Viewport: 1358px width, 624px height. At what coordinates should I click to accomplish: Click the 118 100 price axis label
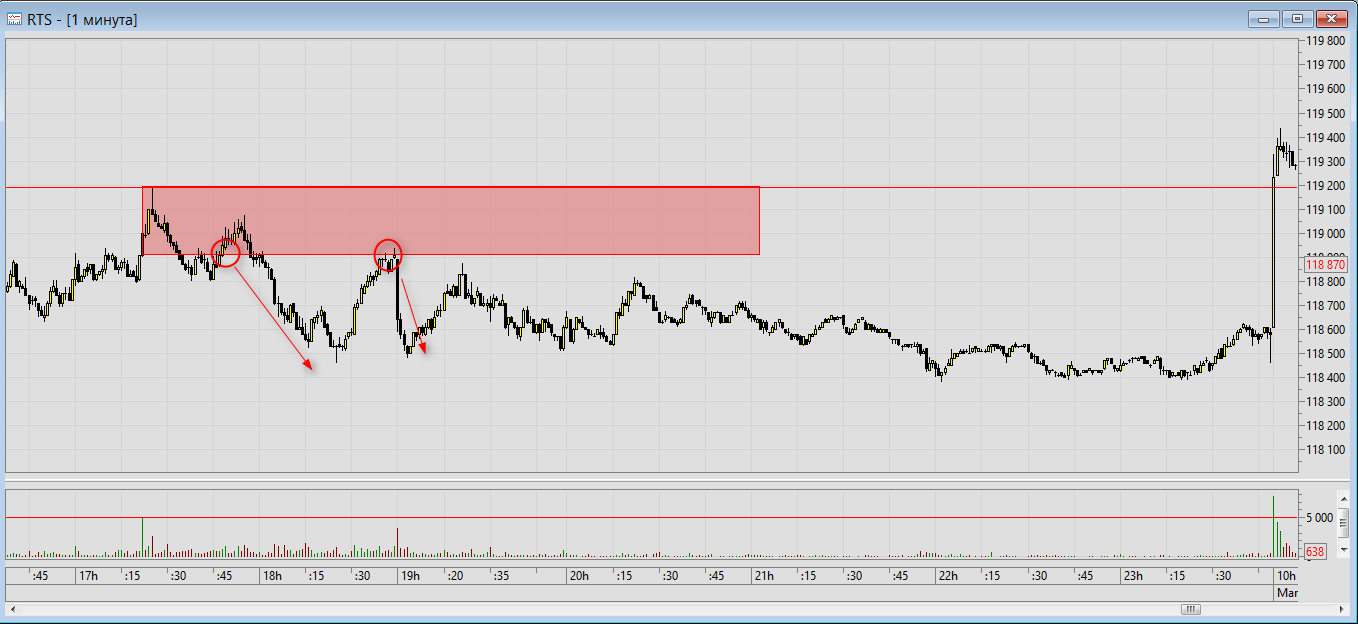(x=1328, y=449)
